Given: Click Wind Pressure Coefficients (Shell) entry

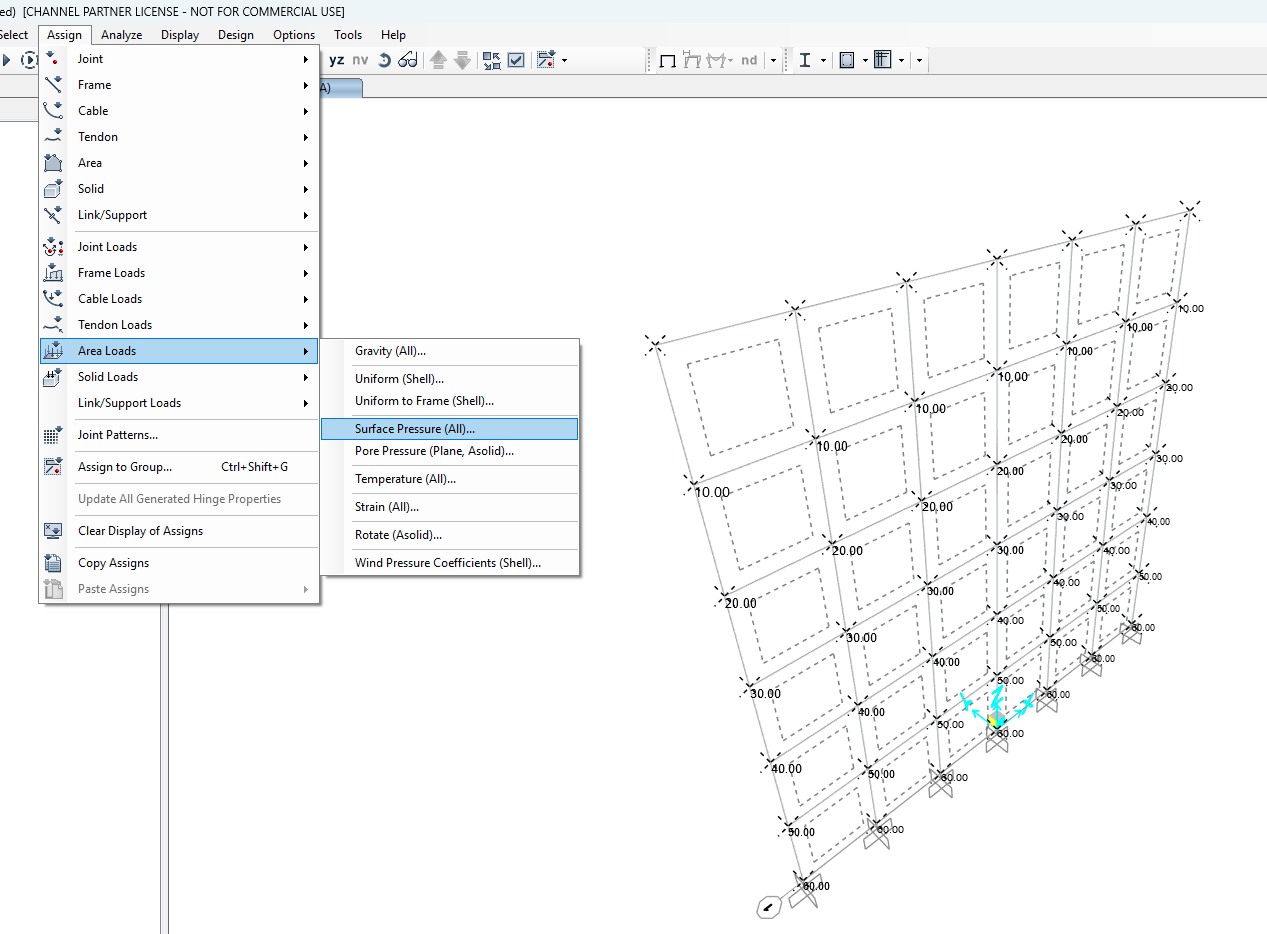Looking at the screenshot, I should coord(447,563).
